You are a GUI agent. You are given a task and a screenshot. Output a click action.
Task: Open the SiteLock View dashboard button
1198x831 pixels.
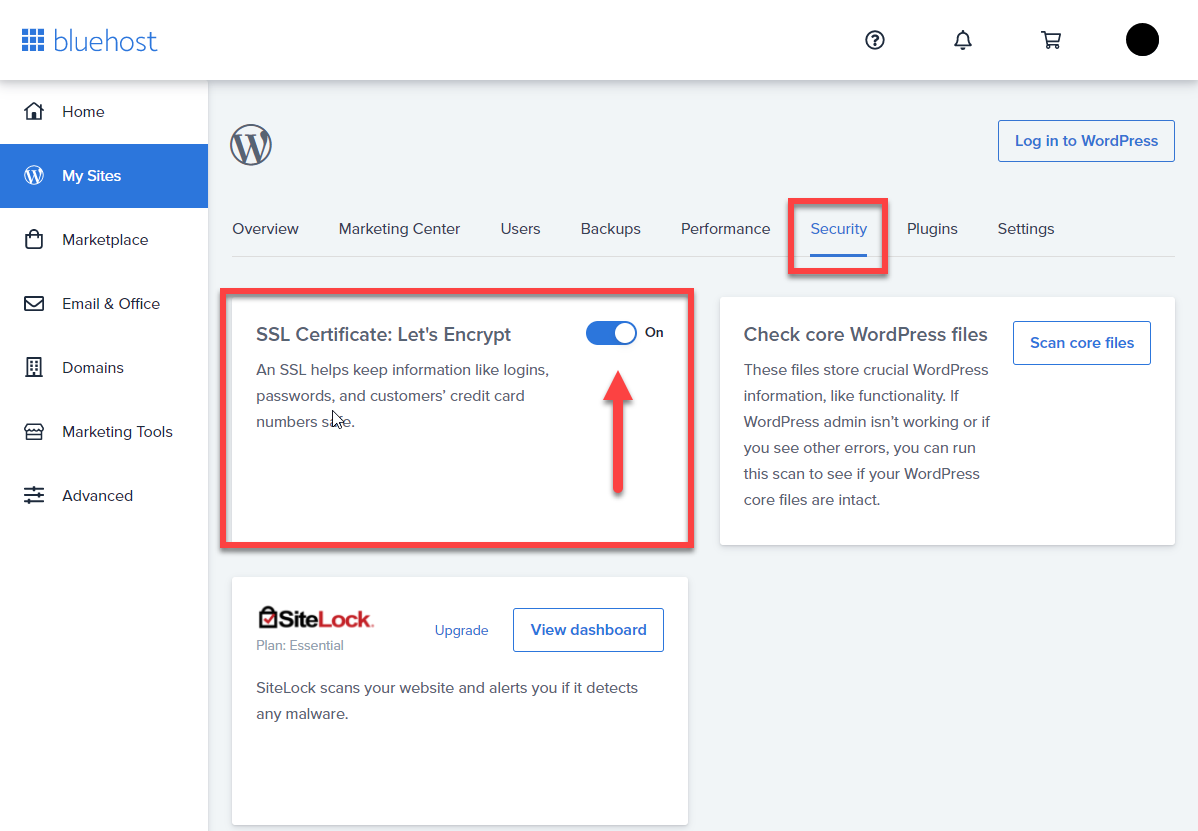pyautogui.click(x=588, y=630)
